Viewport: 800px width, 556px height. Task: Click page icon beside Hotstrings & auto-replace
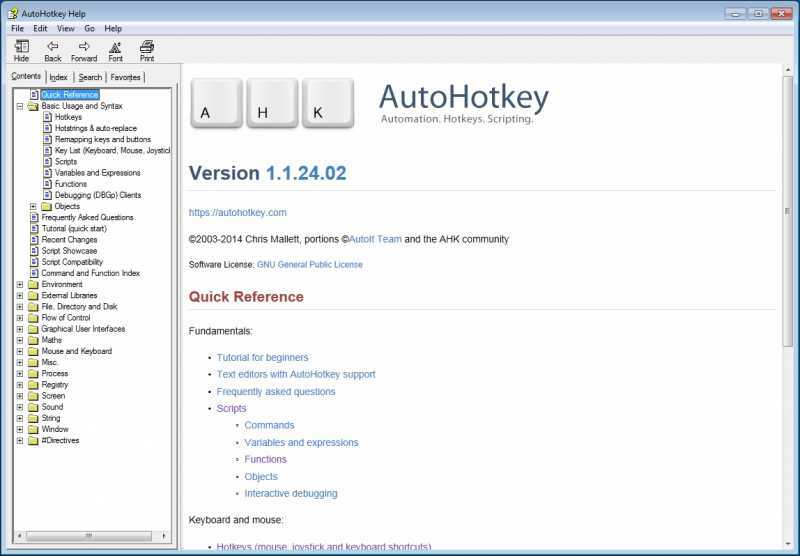pyautogui.click(x=47, y=128)
